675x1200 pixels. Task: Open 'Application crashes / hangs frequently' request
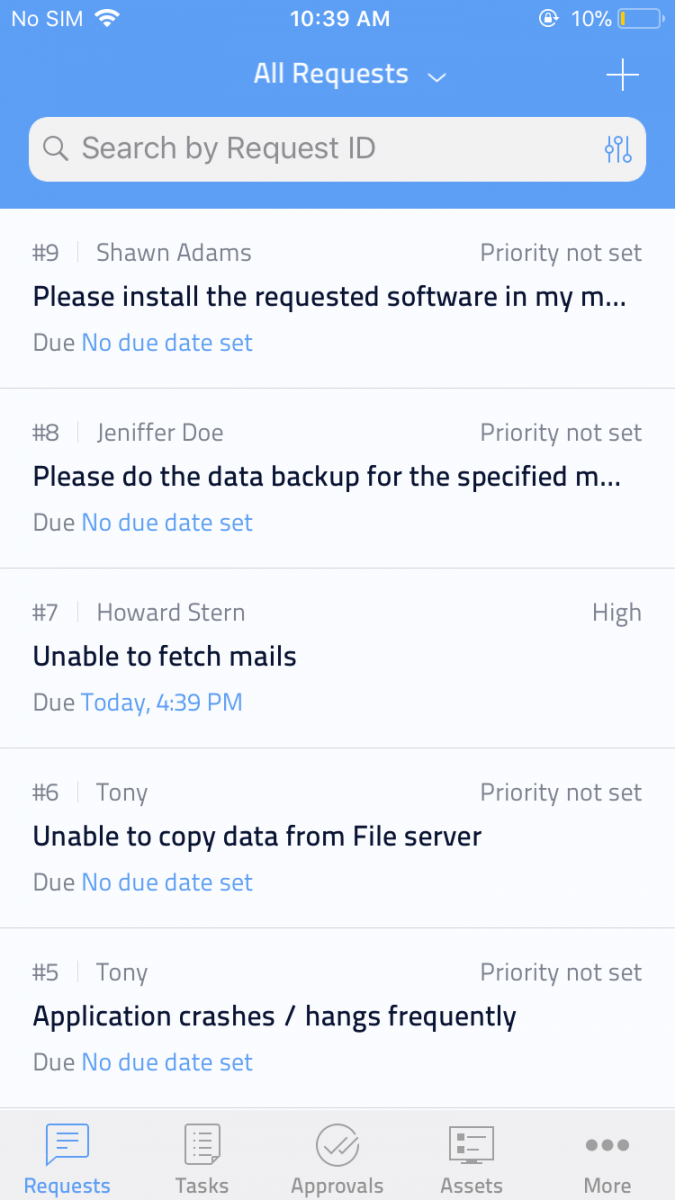(275, 1017)
